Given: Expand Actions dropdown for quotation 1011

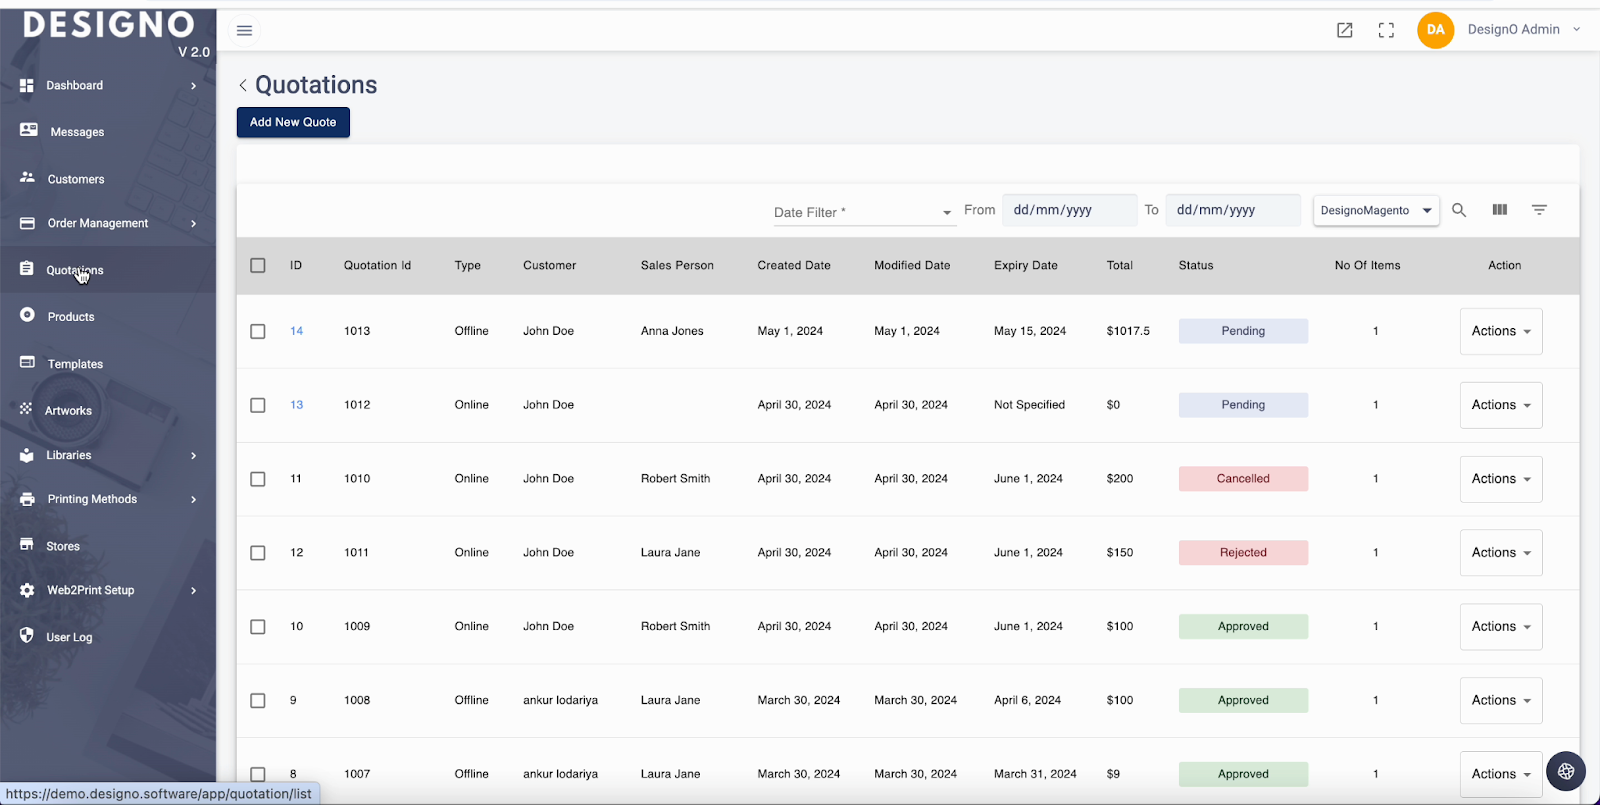Looking at the screenshot, I should 1500,553.
